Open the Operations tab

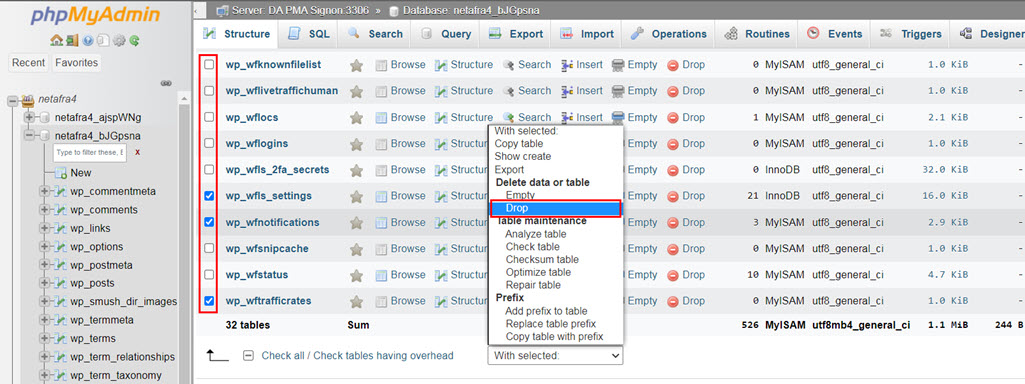point(668,34)
